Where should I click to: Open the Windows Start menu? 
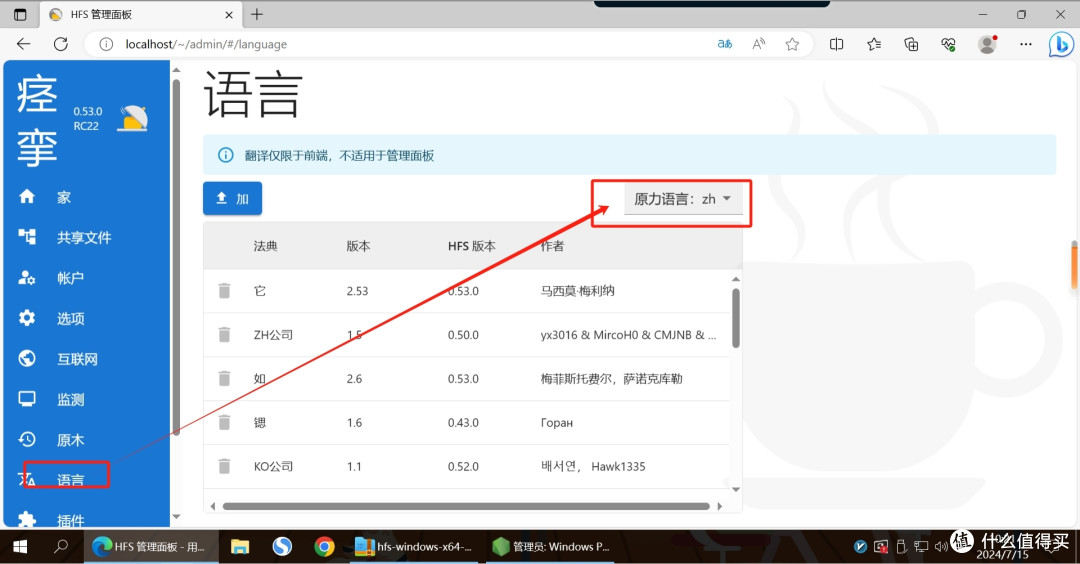coord(20,547)
